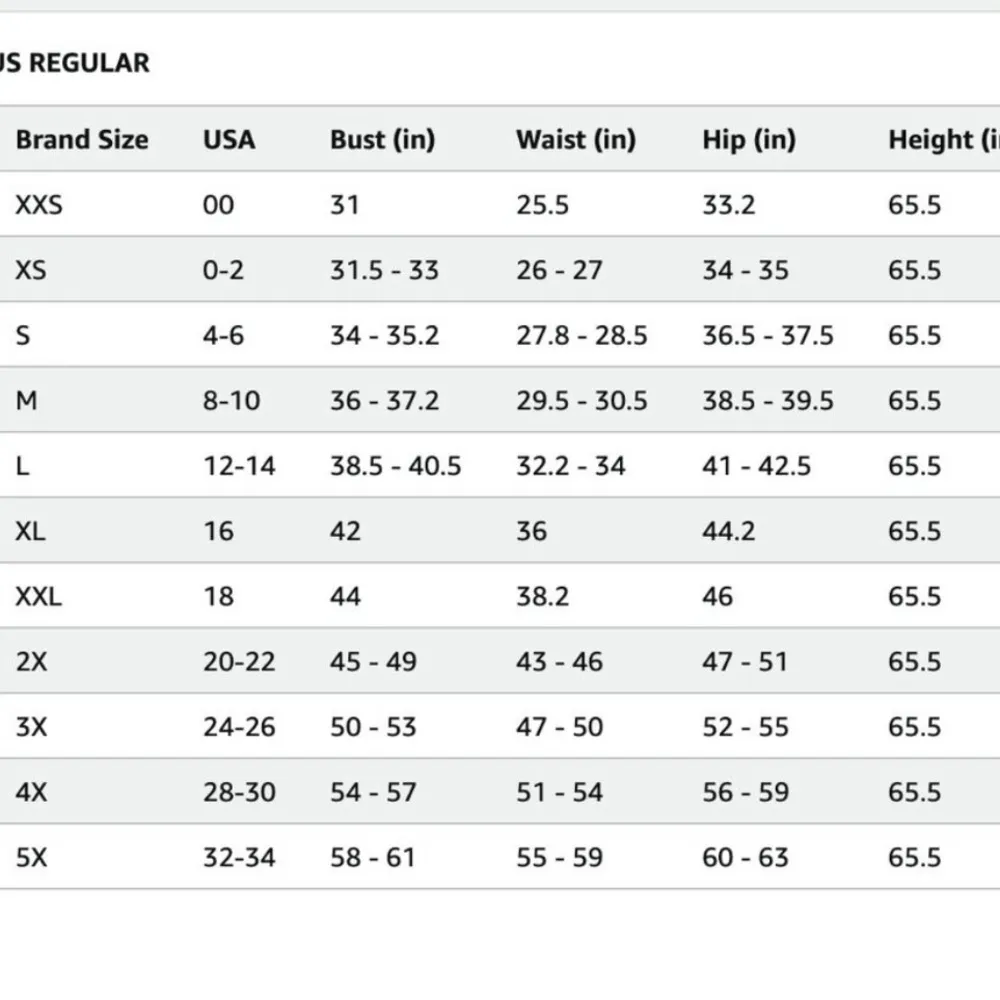Click the Height column header
The image size is (1000, 1000).
[x=942, y=140]
